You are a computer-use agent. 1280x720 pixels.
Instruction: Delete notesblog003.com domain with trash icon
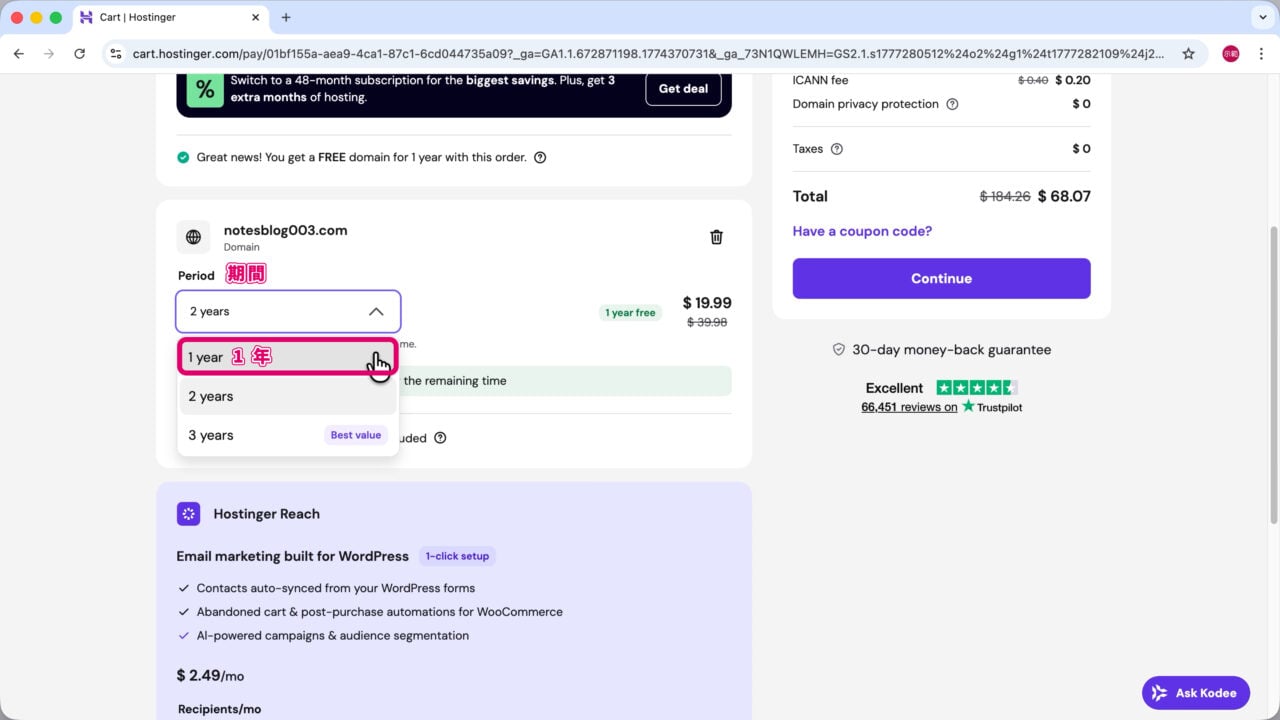point(716,237)
